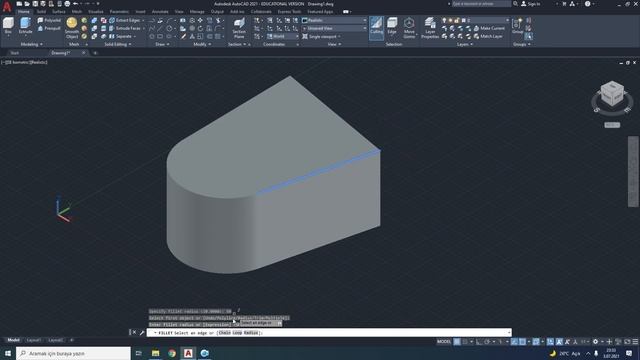640x360 pixels.
Task: Close the command line with X
Action: 134,332
